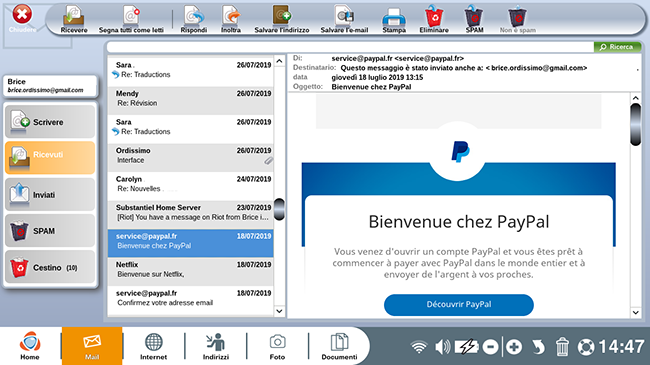Open the Cestino trash folder
The height and width of the screenshot is (365, 650).
50,267
